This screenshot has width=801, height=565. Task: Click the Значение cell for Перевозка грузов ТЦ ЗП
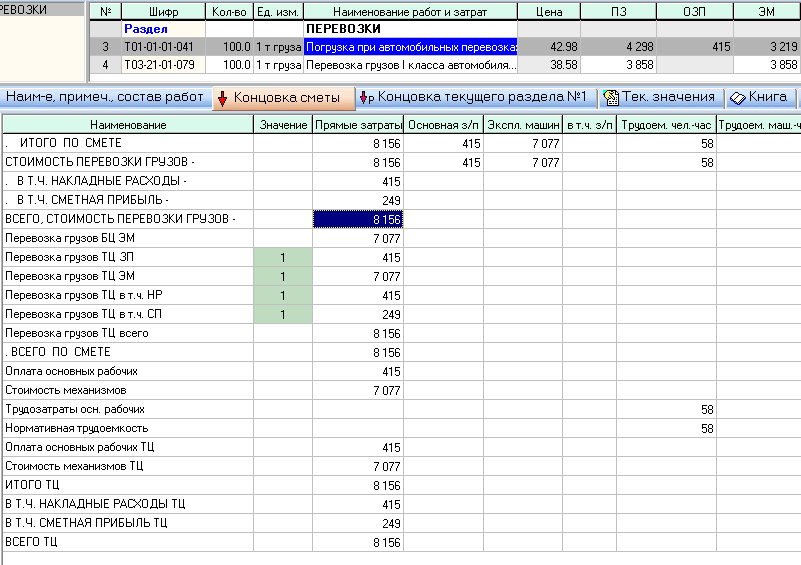point(282,258)
